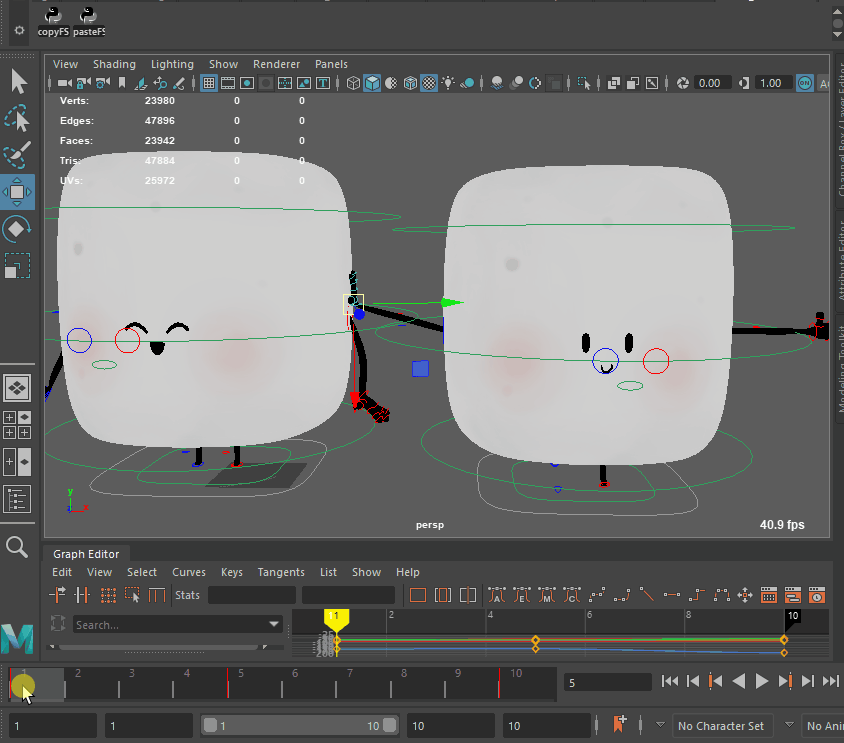Toggle textured display in viewport
This screenshot has width=844, height=743.
(428, 83)
